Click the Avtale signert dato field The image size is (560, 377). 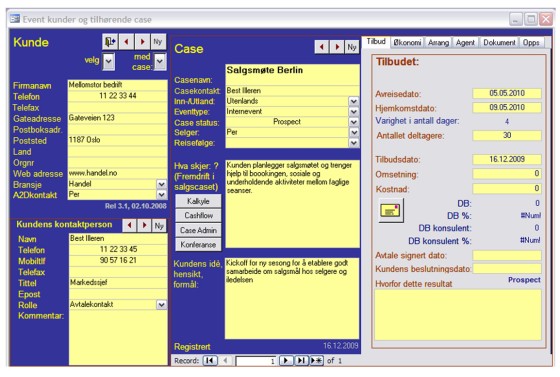pos(507,255)
